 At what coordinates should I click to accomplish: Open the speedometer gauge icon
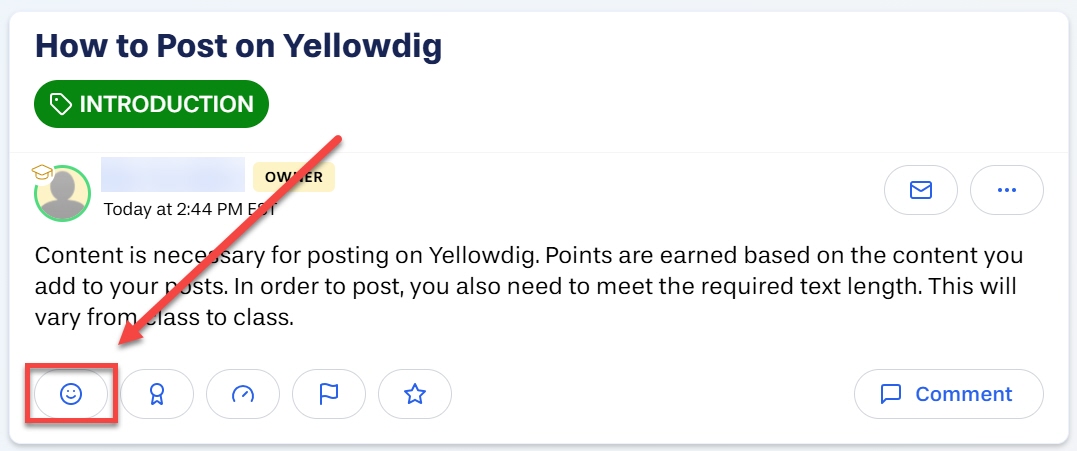click(x=243, y=394)
